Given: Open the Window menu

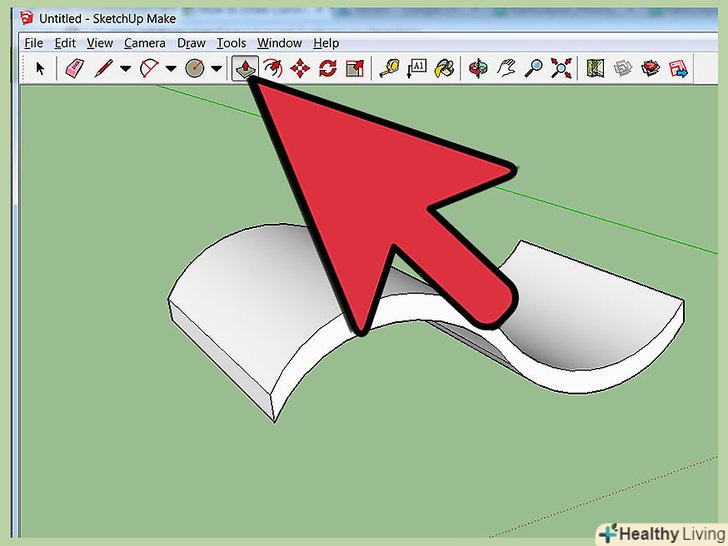Looking at the screenshot, I should [x=279, y=43].
